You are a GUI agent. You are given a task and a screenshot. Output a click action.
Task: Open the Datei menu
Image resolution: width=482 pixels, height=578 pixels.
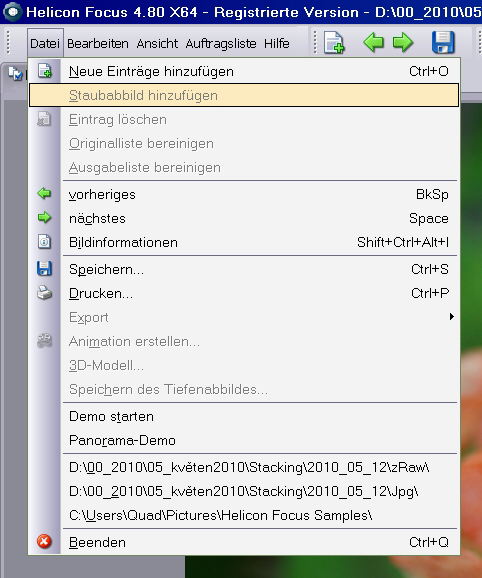[x=45, y=43]
